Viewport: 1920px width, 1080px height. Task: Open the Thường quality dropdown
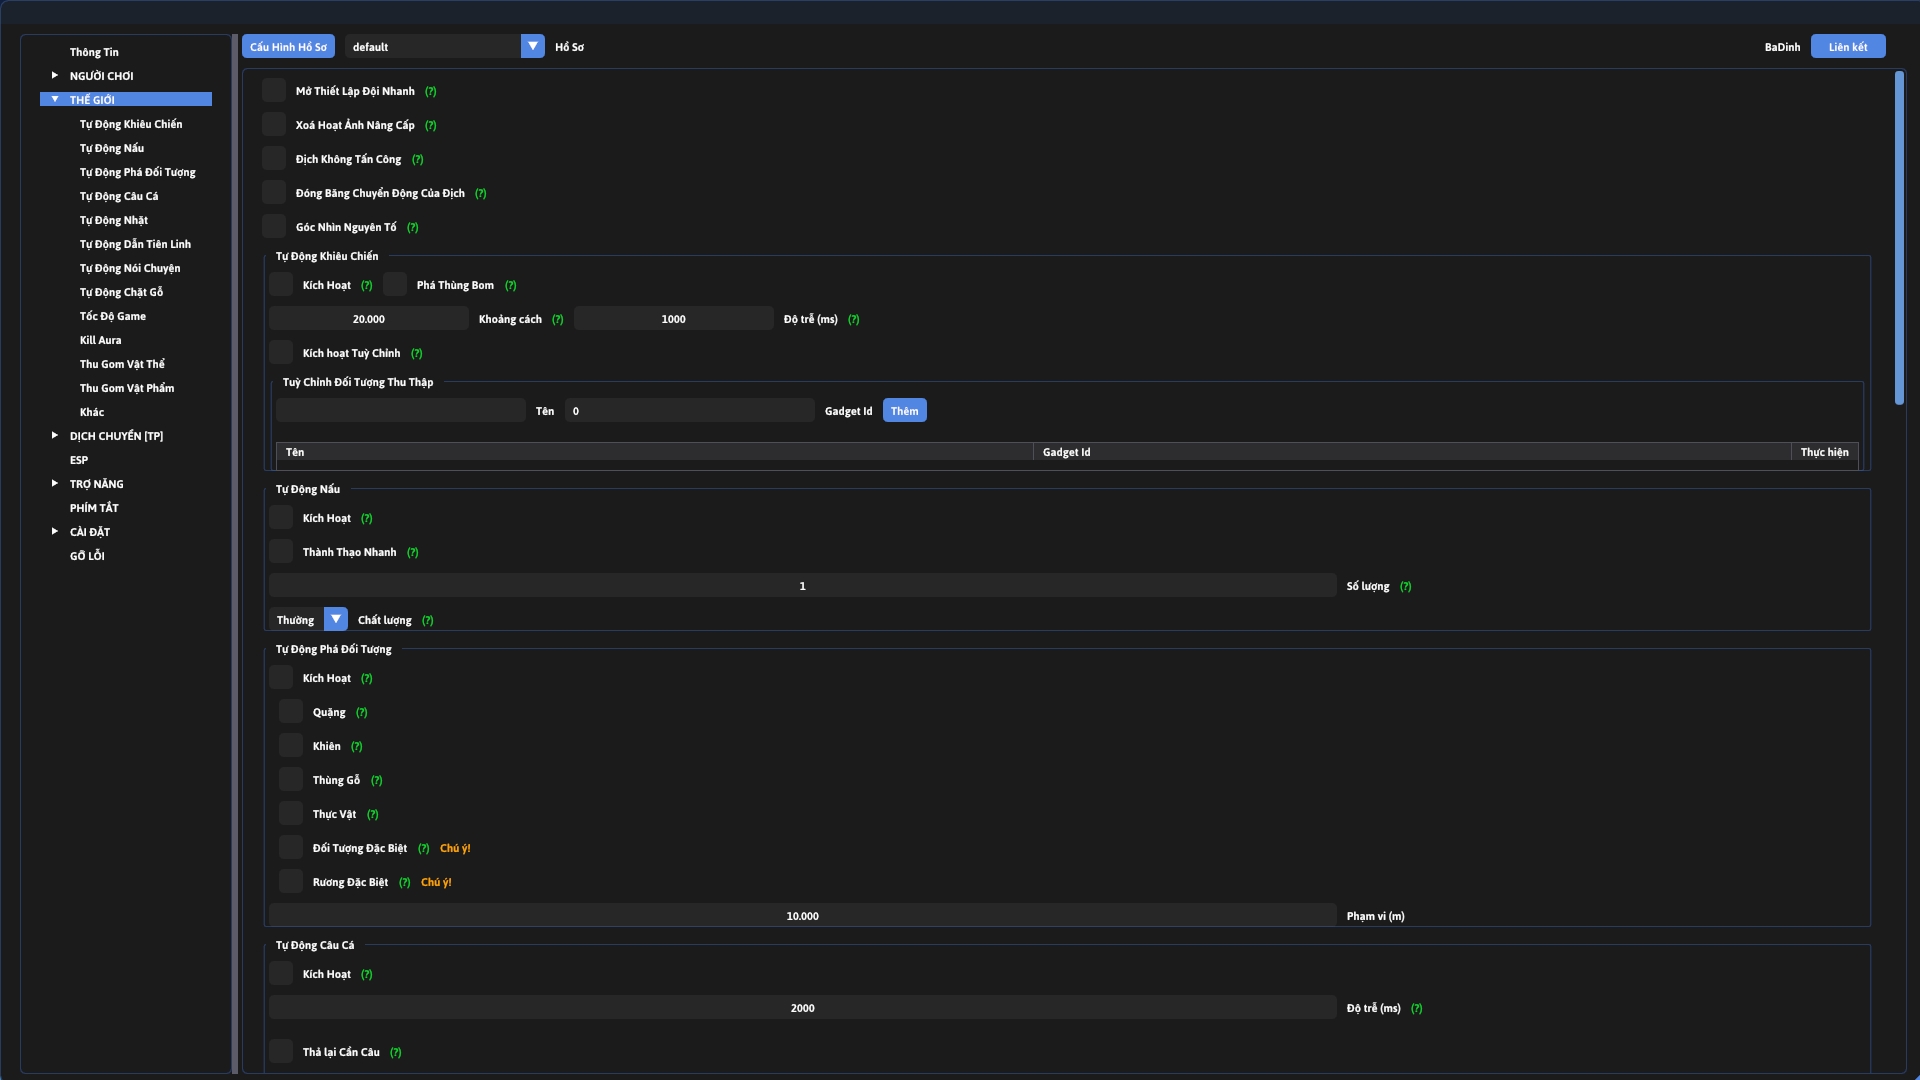coord(336,620)
